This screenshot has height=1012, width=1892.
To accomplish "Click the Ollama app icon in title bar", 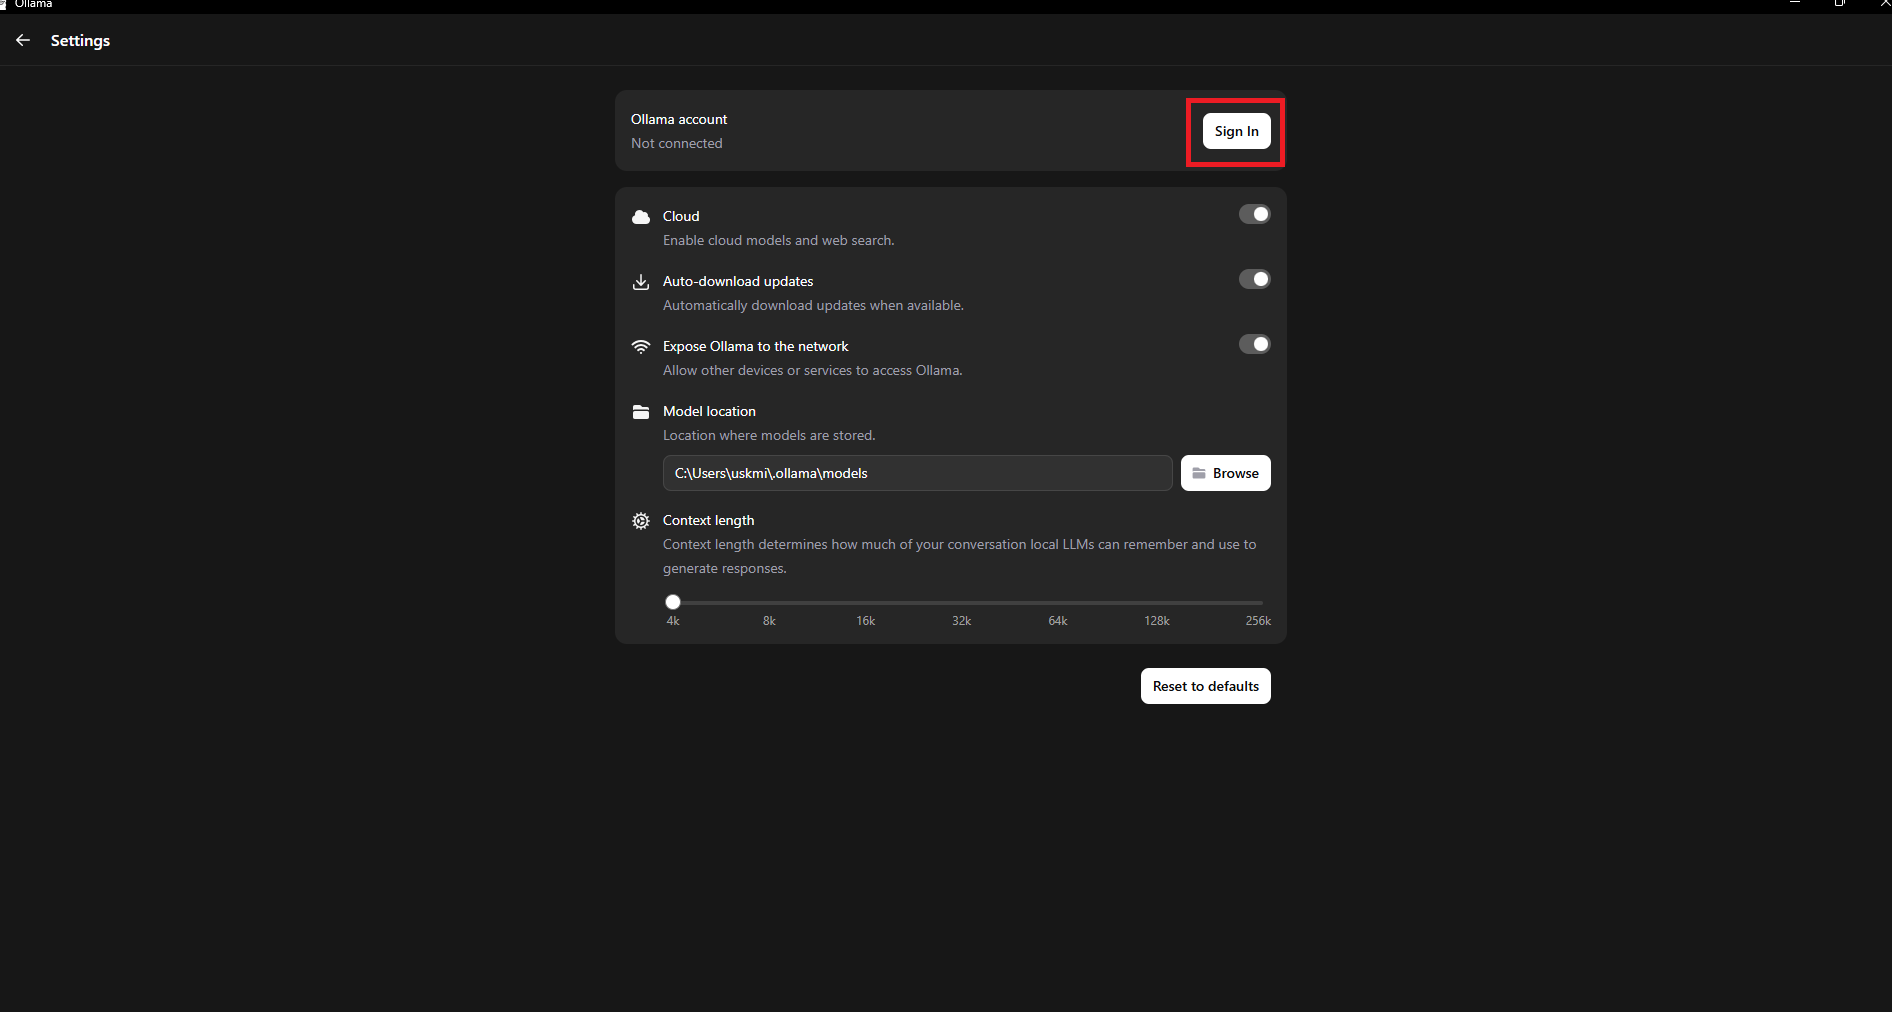I will 4,4.
